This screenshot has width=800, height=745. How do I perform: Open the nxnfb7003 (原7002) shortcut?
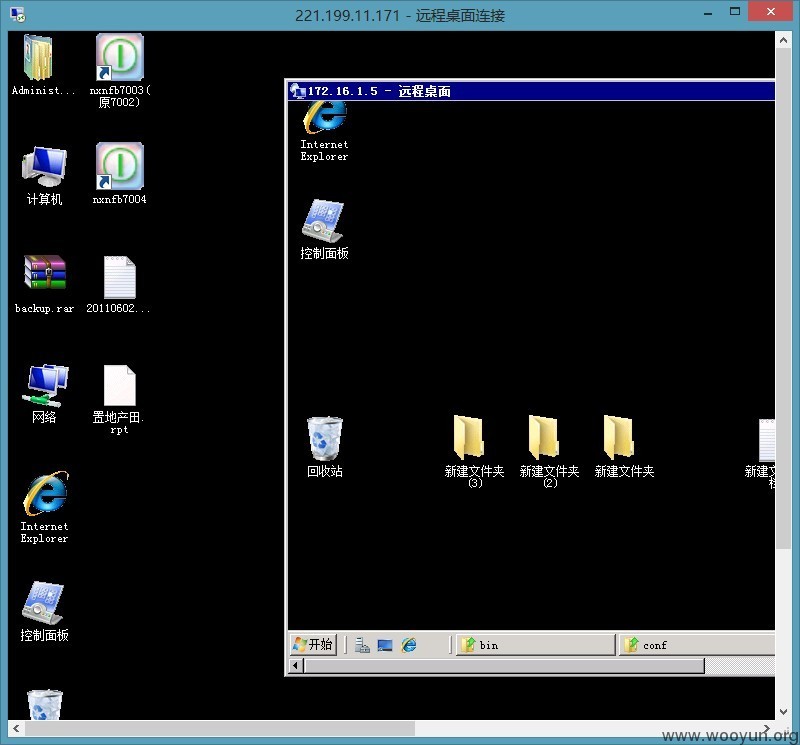click(x=120, y=57)
